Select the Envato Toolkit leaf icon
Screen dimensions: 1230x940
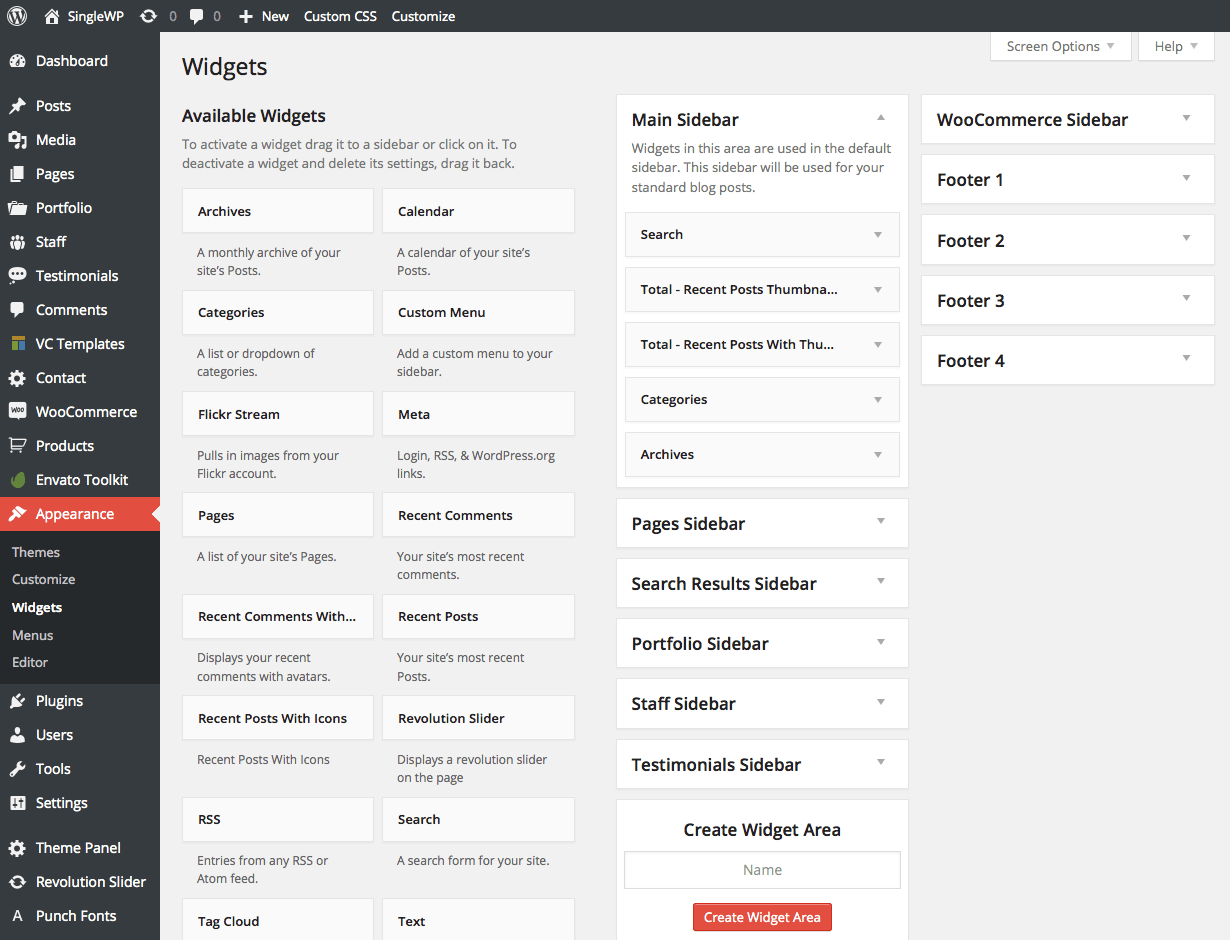coord(17,479)
